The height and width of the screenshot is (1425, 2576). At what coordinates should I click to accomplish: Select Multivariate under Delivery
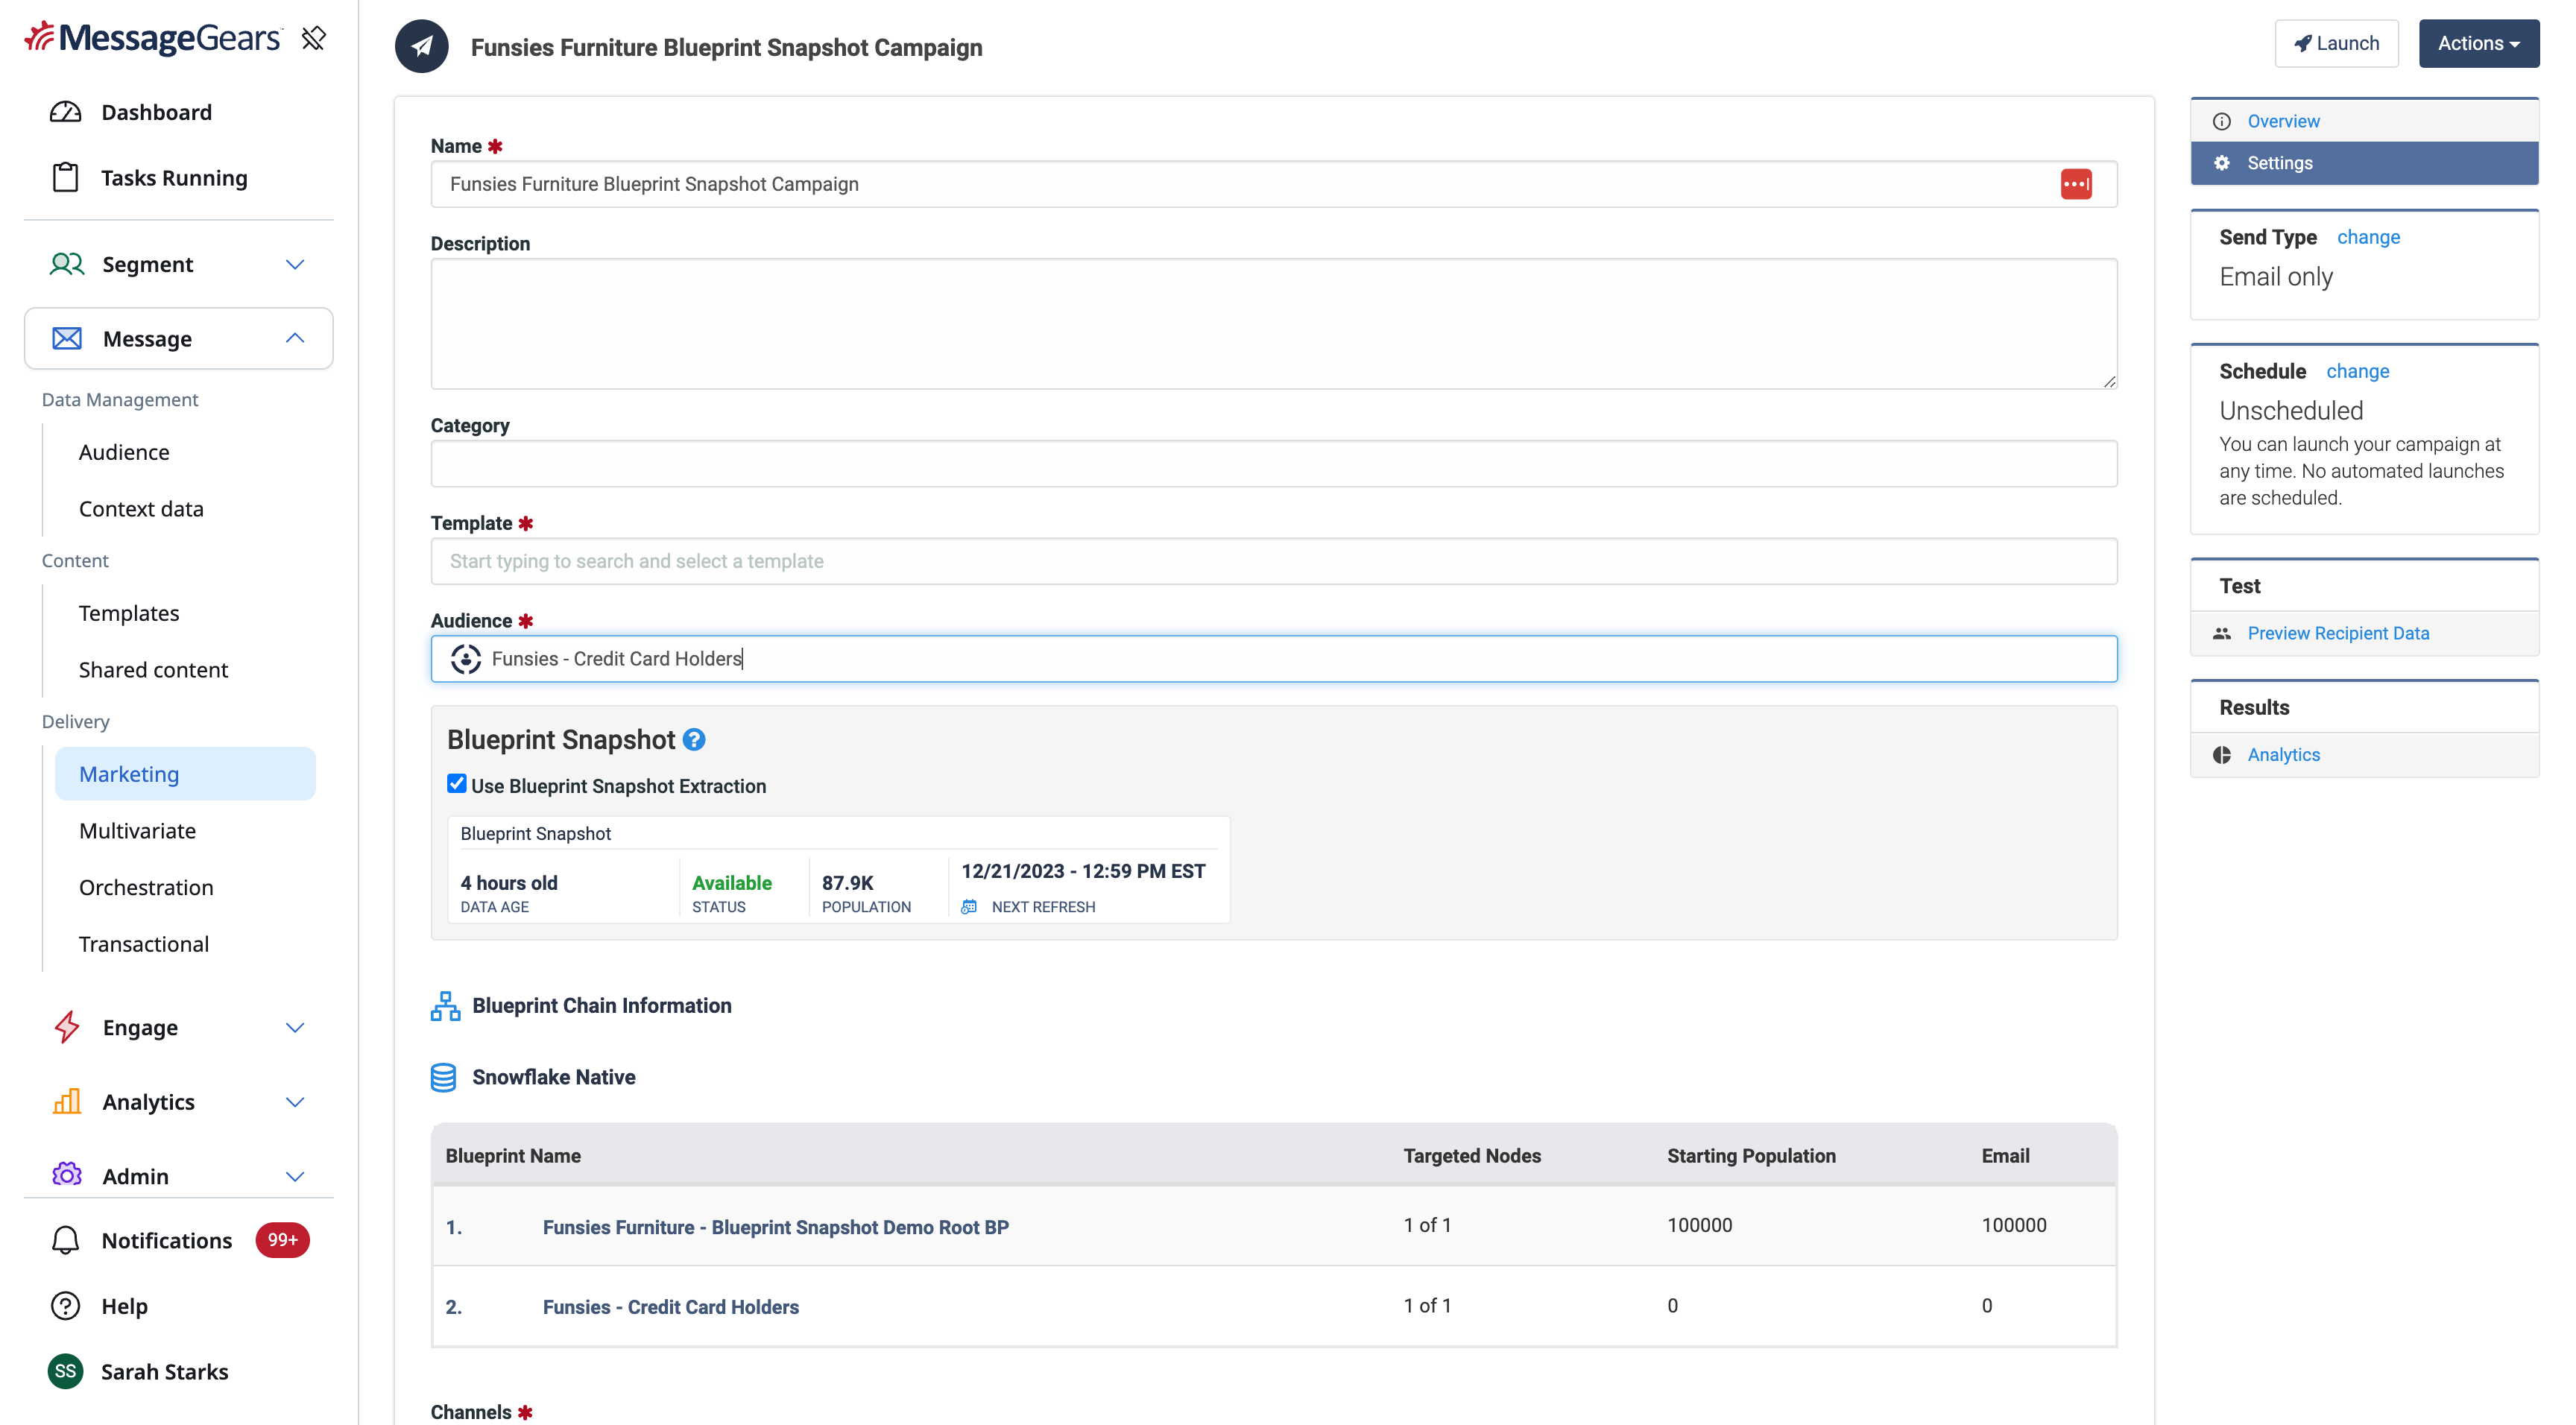click(x=137, y=831)
